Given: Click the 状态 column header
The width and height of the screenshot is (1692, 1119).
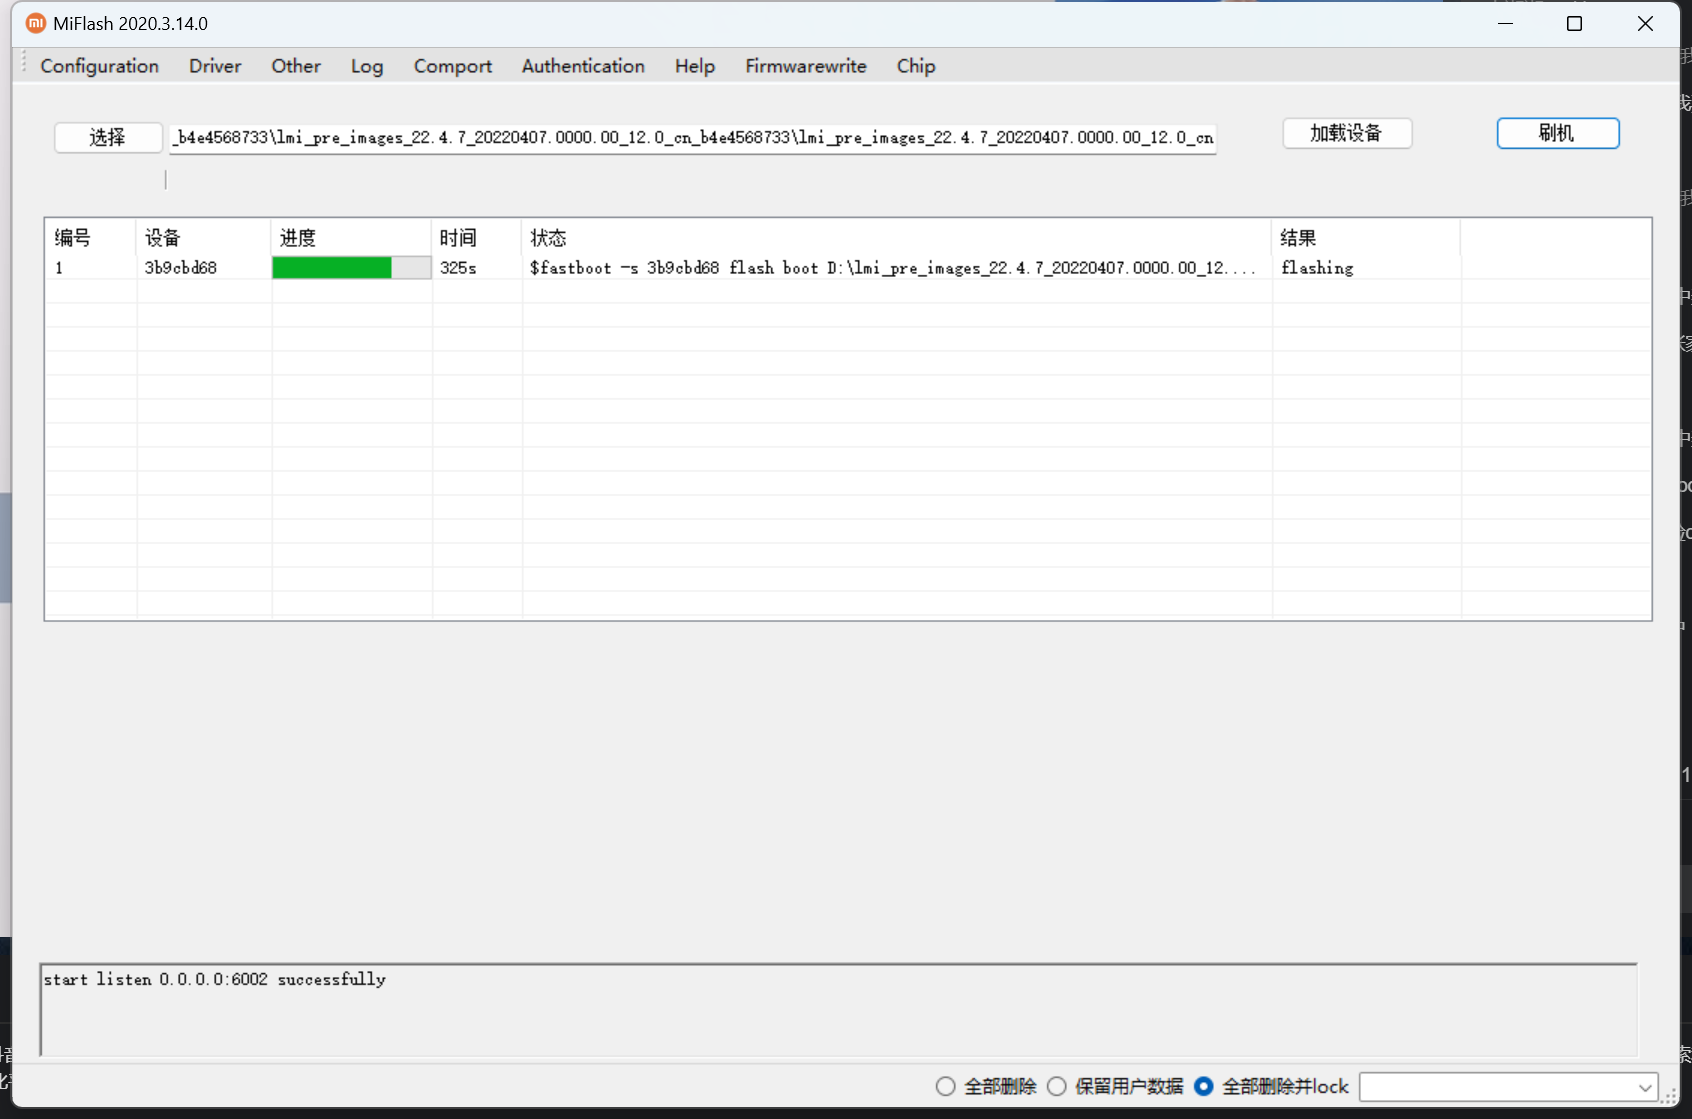Looking at the screenshot, I should [896, 238].
